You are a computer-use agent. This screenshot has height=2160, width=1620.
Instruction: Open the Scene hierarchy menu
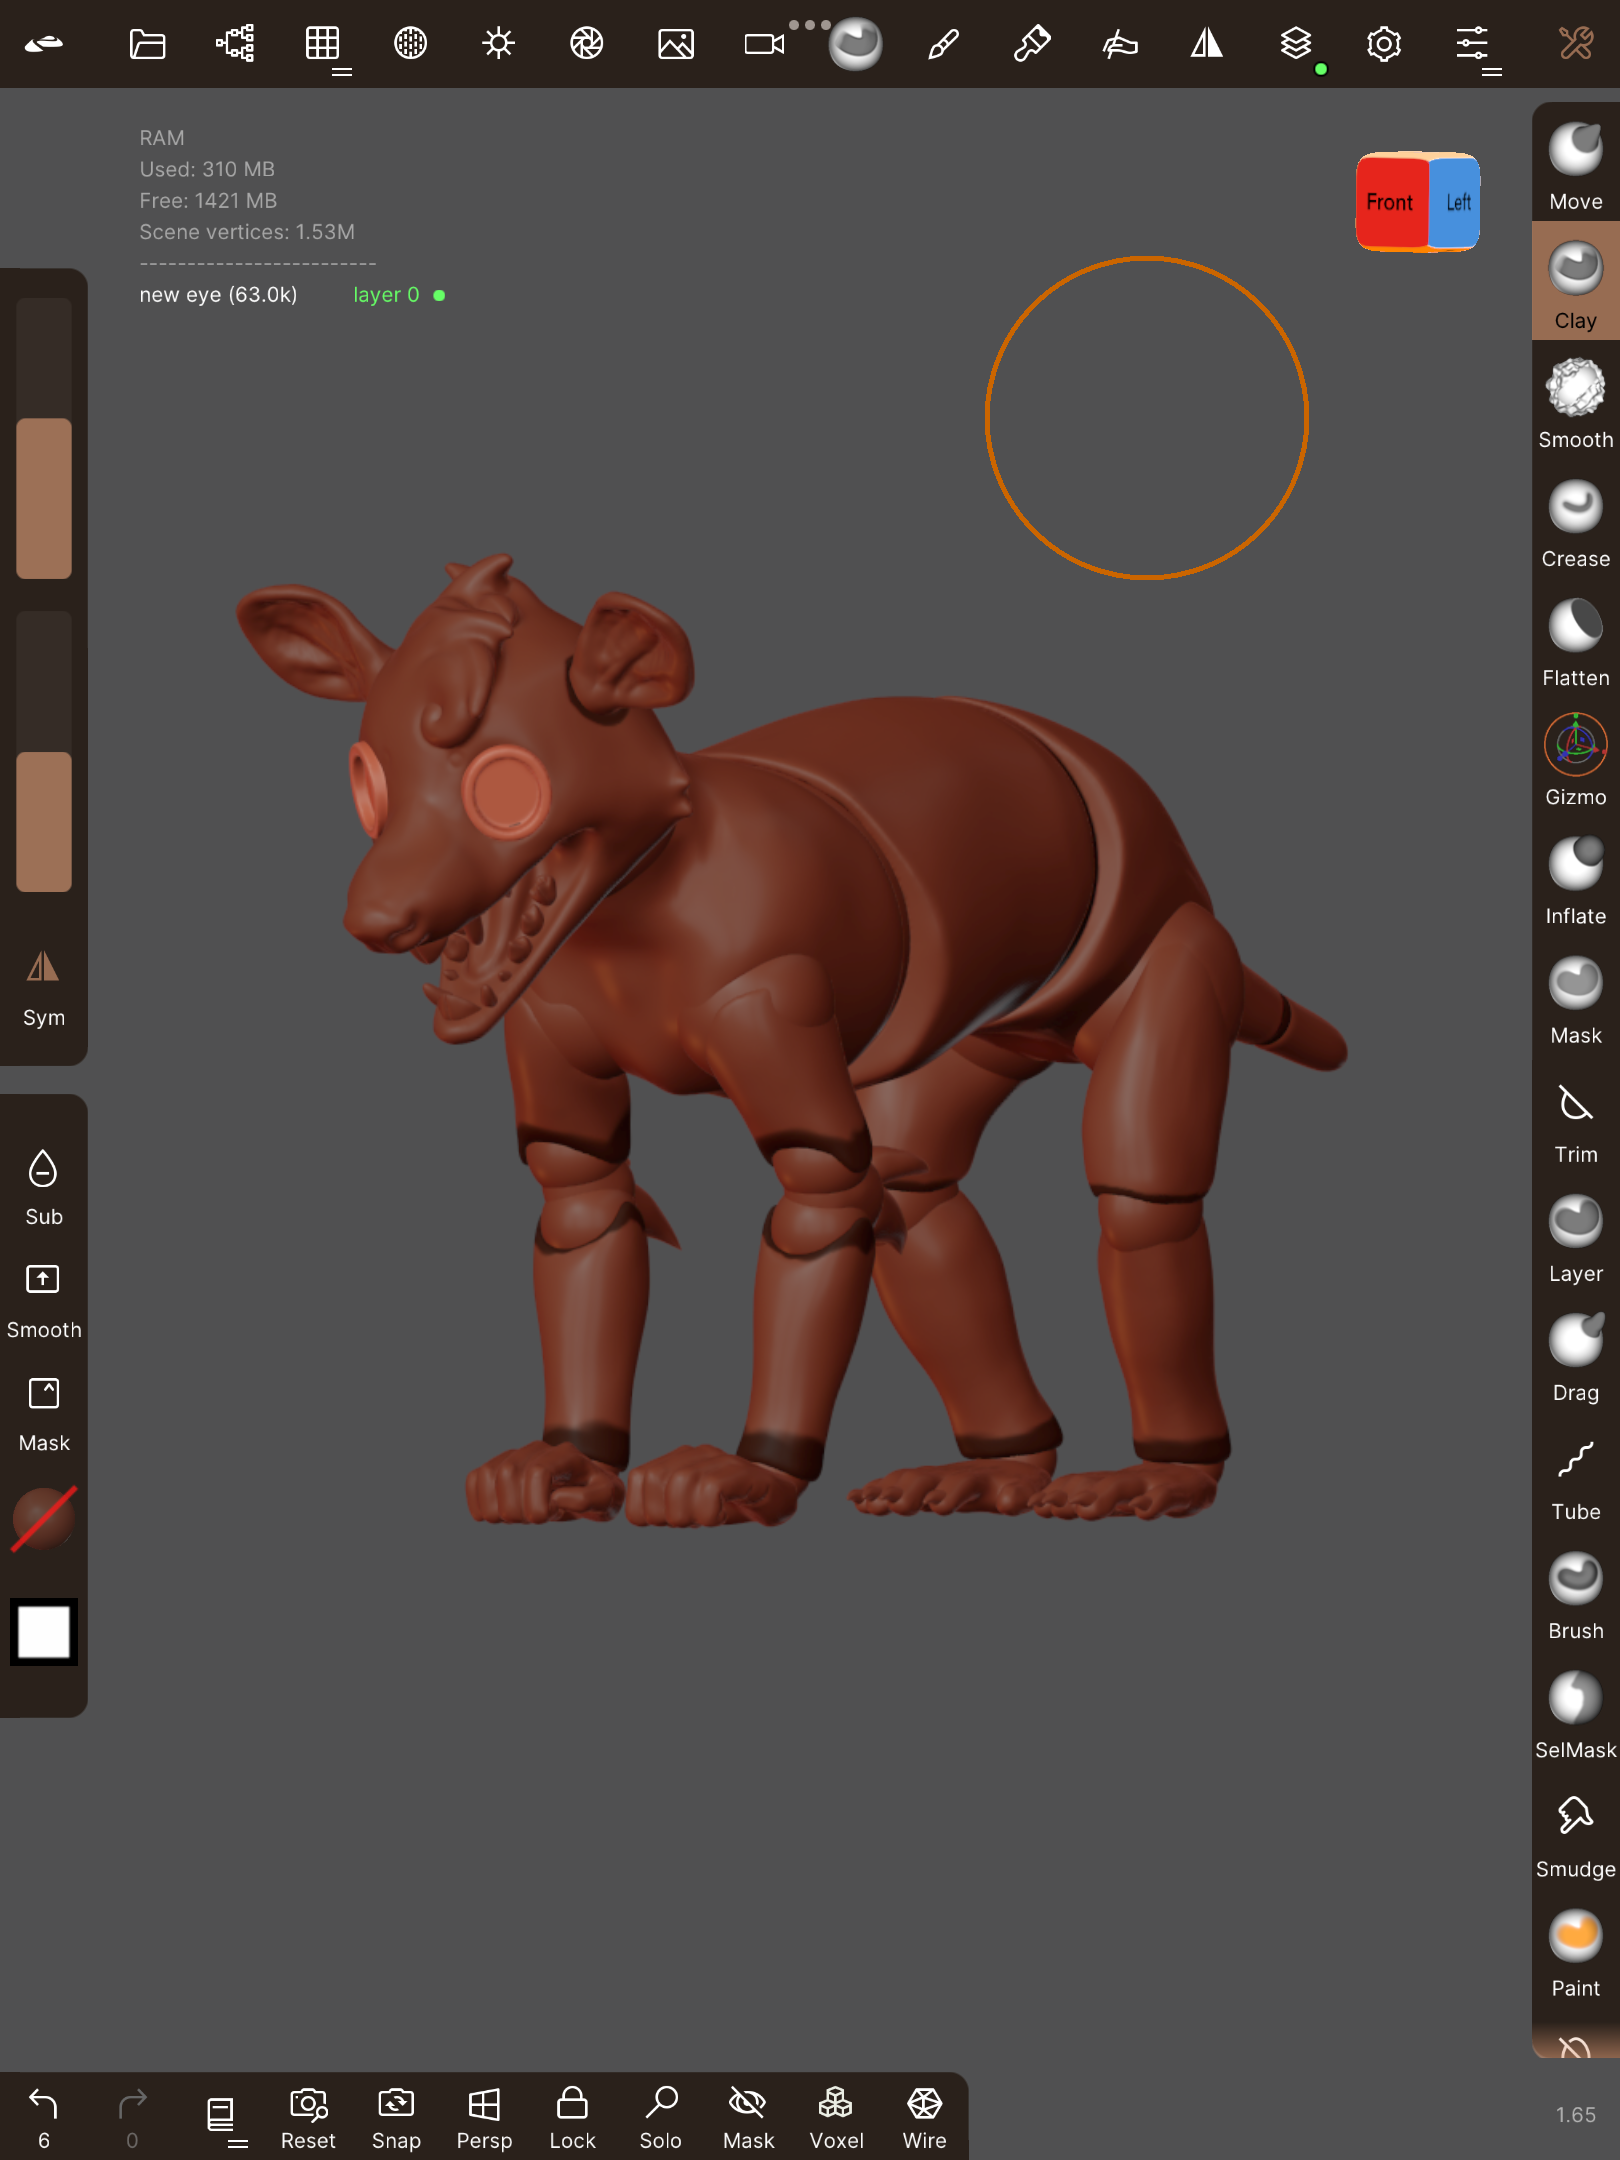[x=235, y=44]
